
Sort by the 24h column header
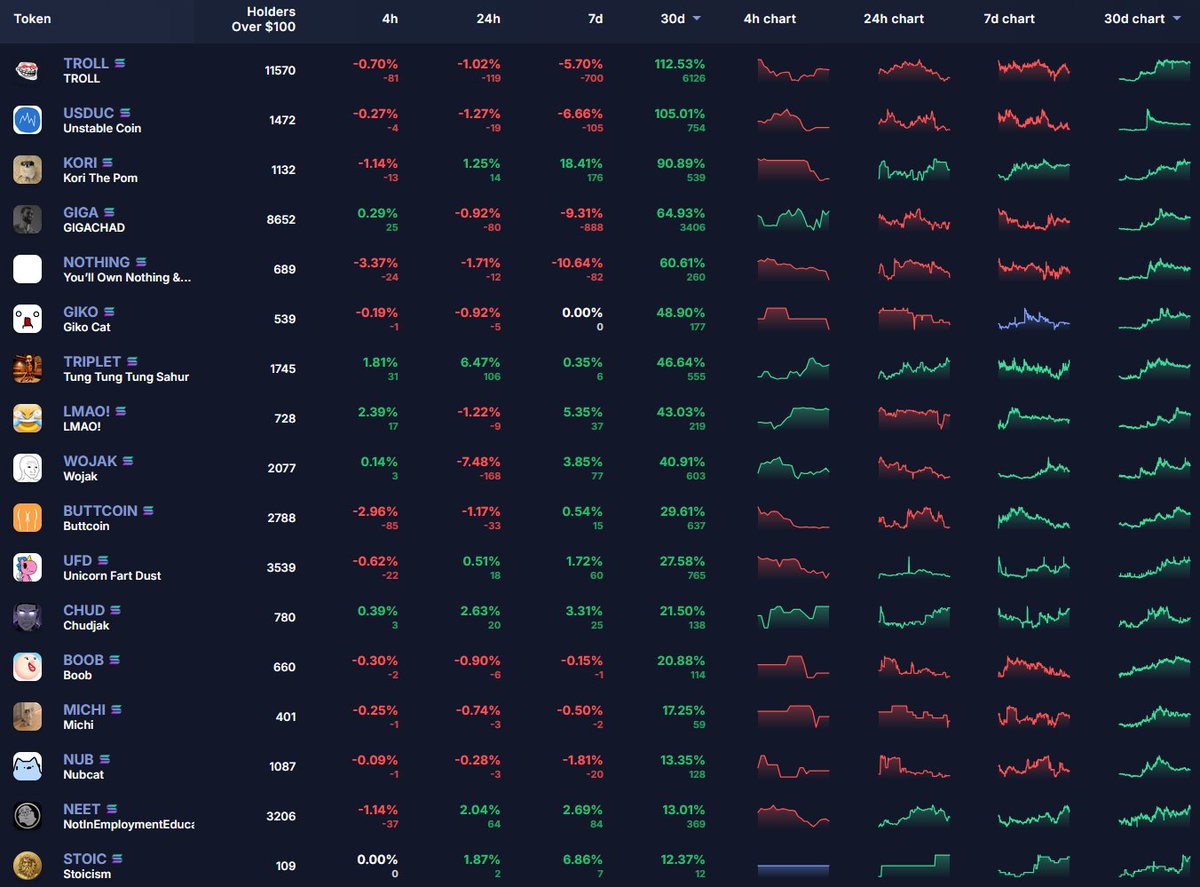pyautogui.click(x=487, y=19)
